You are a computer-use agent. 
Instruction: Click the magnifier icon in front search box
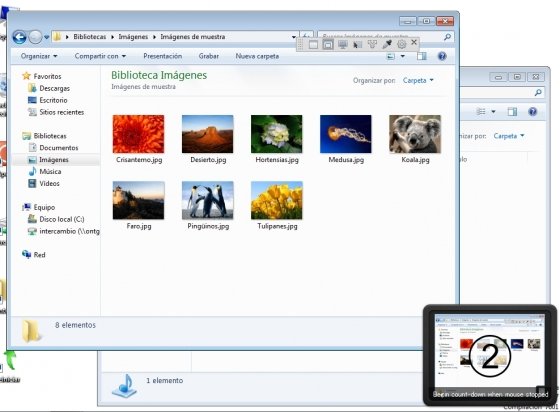click(x=447, y=37)
